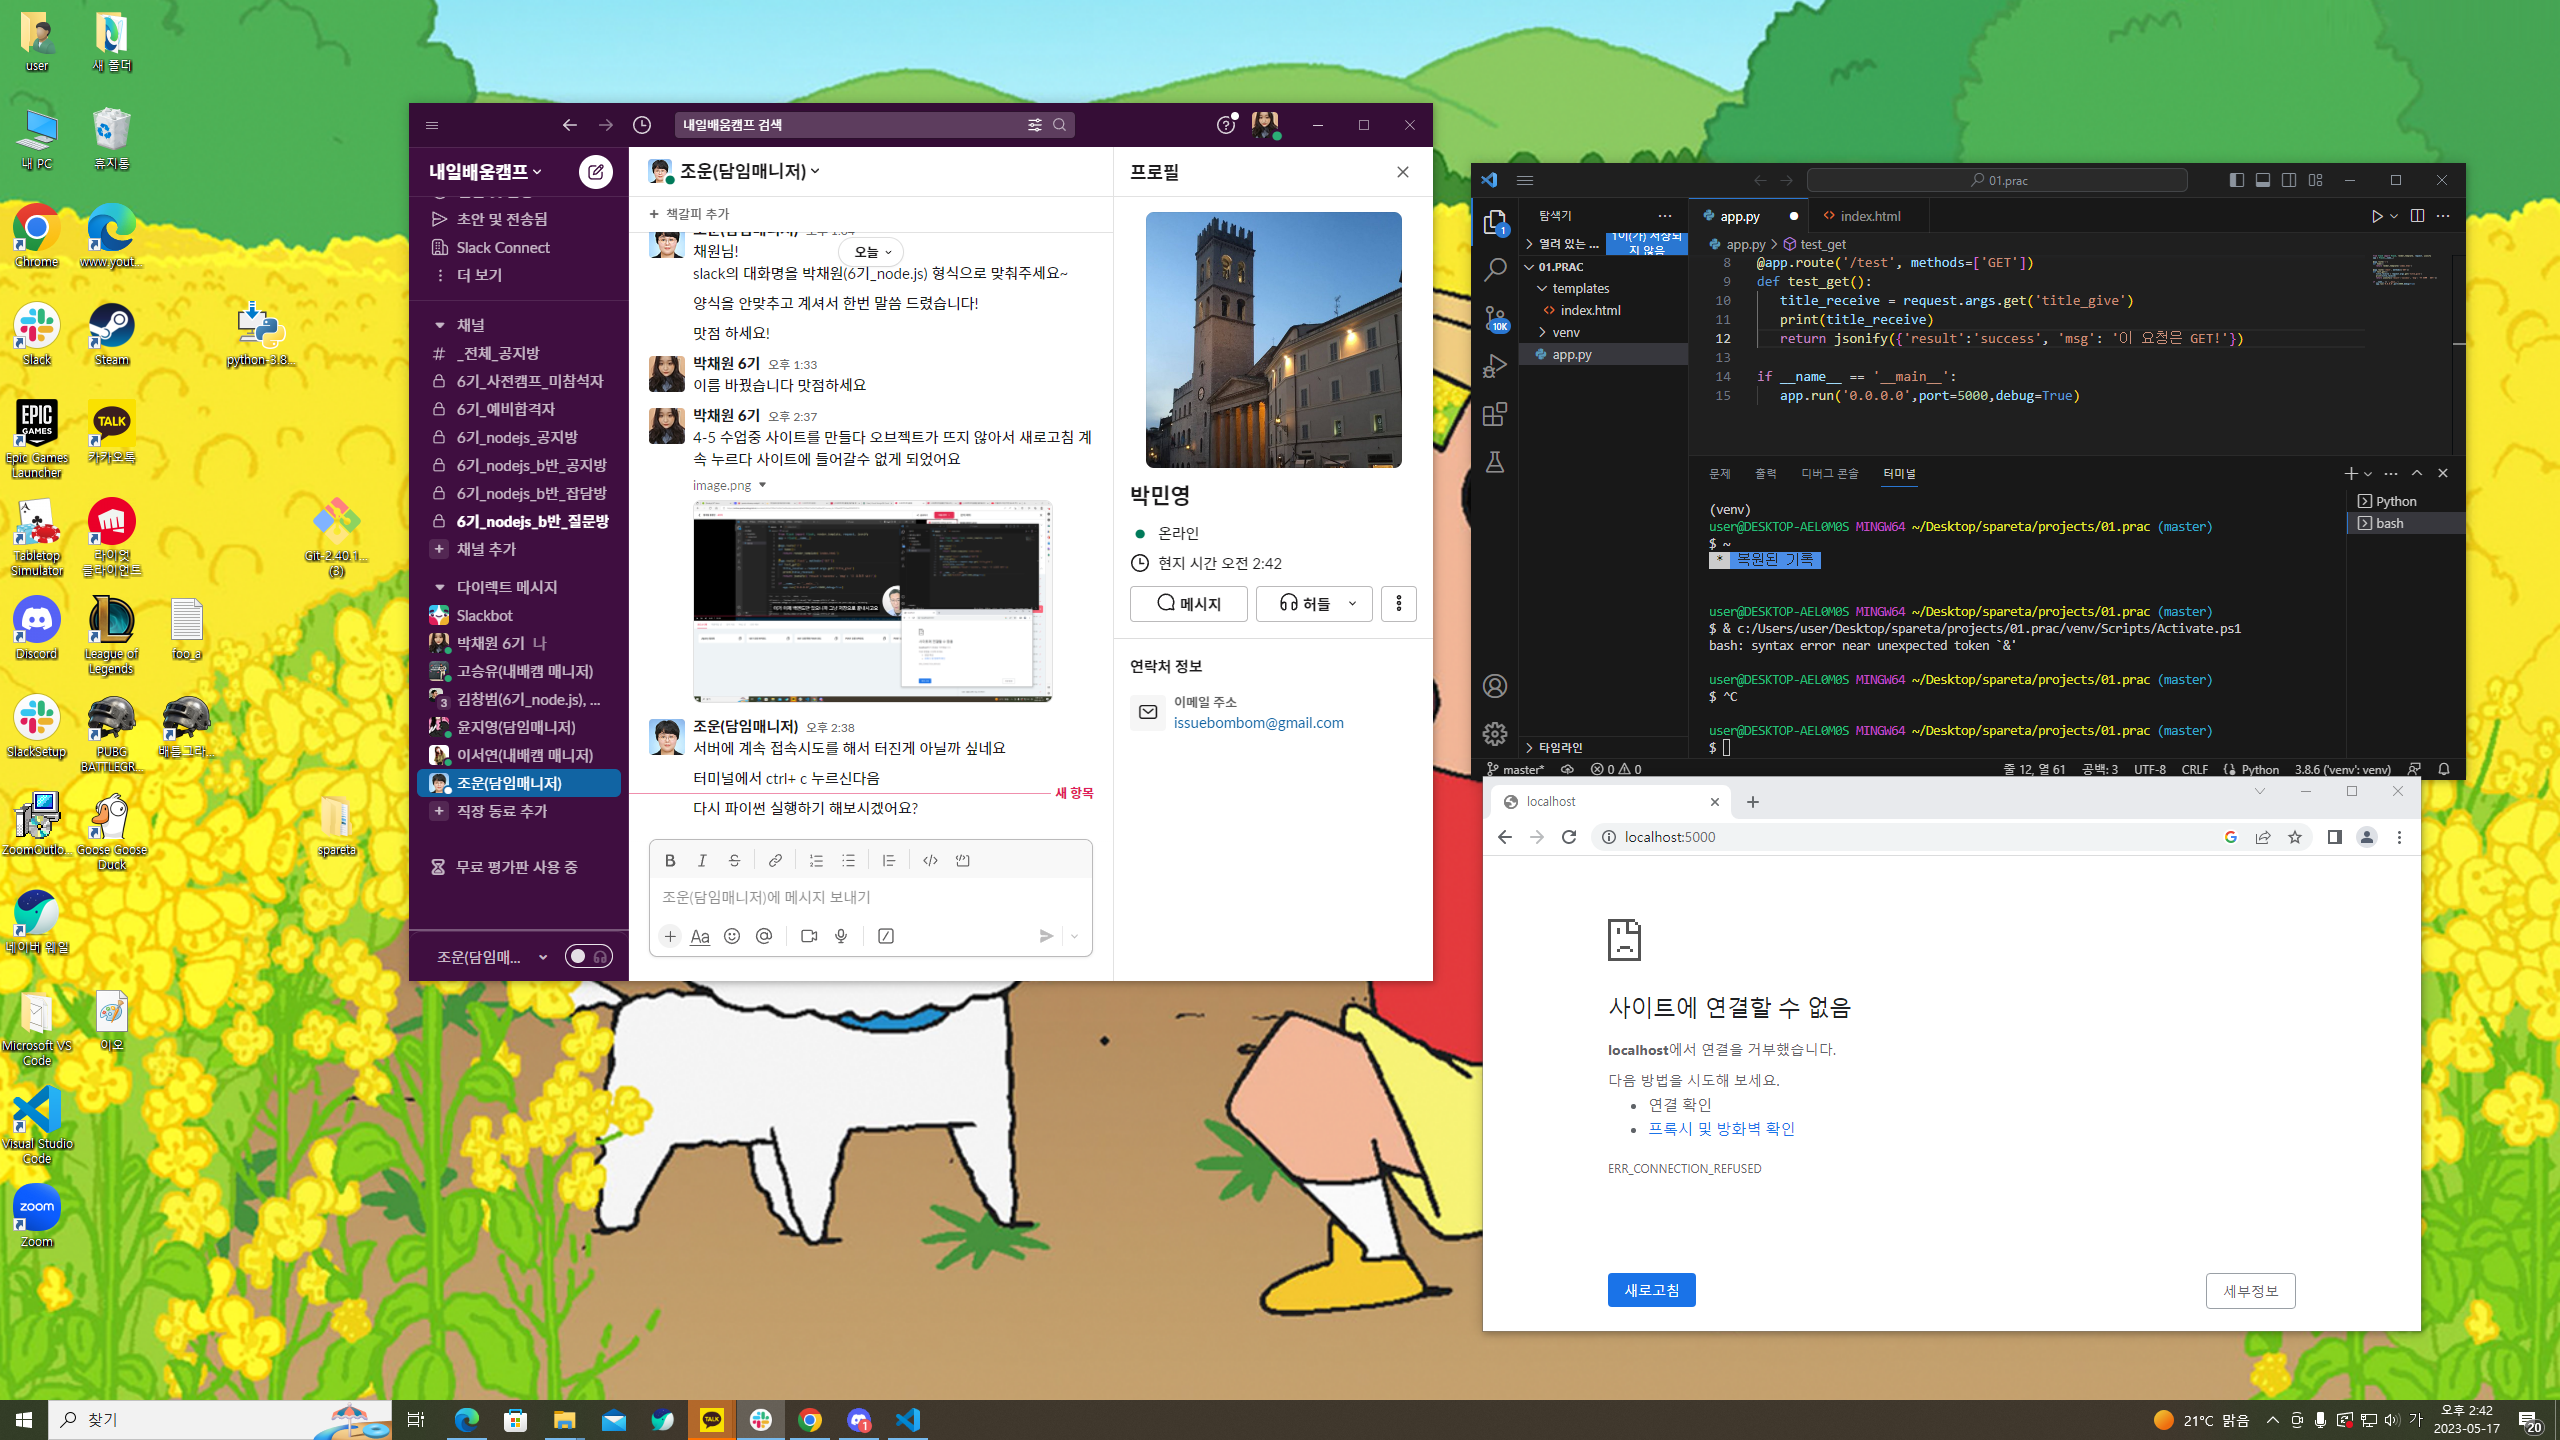Image resolution: width=2560 pixels, height=1440 pixels.
Task: Collapse the 다이렉트 메시지 section in Slack
Action: click(x=439, y=587)
